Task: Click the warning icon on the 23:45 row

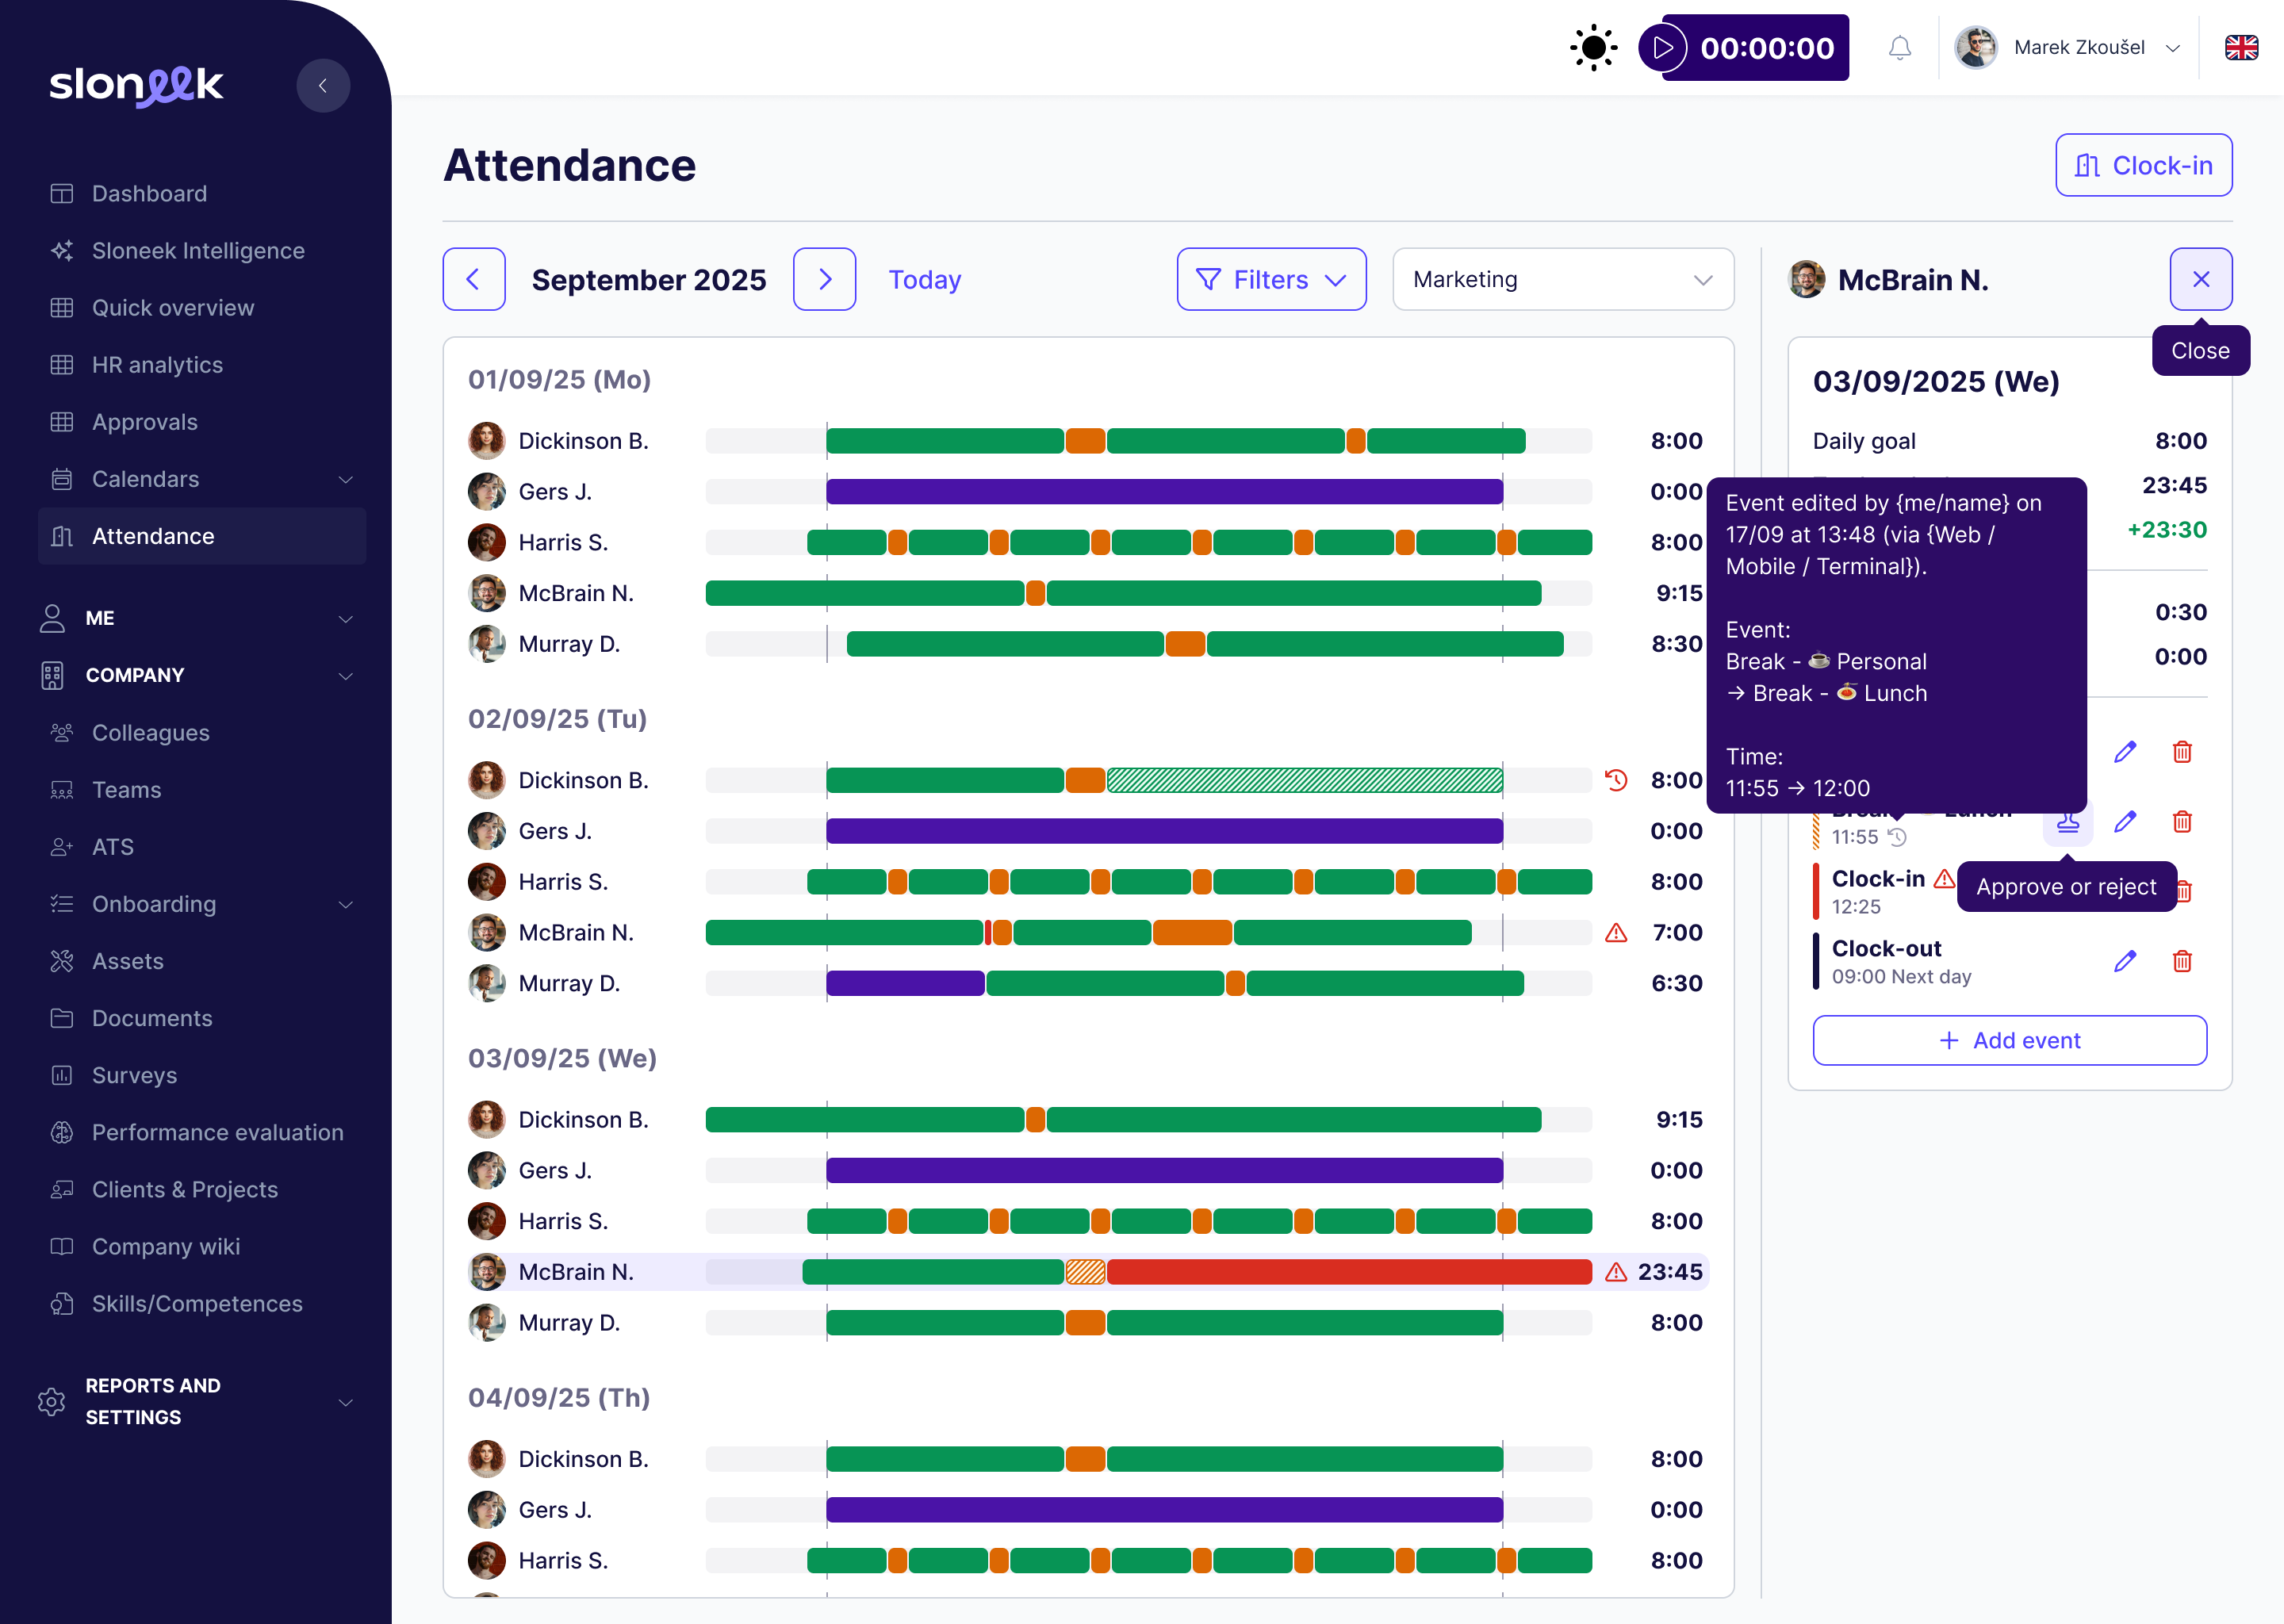Action: click(1616, 1272)
